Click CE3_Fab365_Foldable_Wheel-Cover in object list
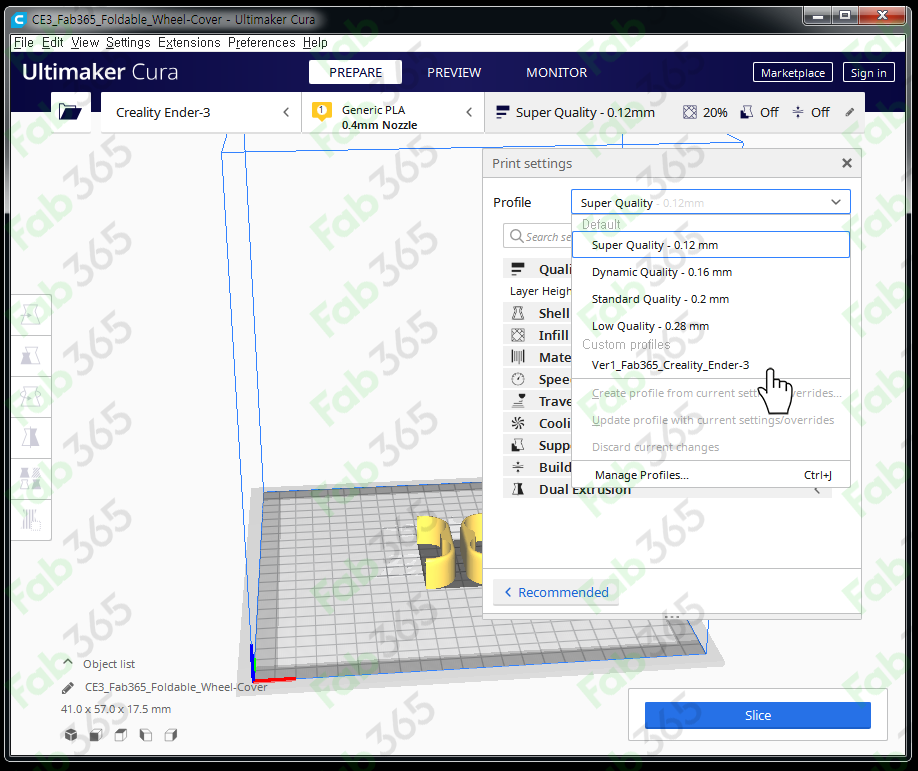This screenshot has height=771, width=918. pyautogui.click(x=176, y=687)
